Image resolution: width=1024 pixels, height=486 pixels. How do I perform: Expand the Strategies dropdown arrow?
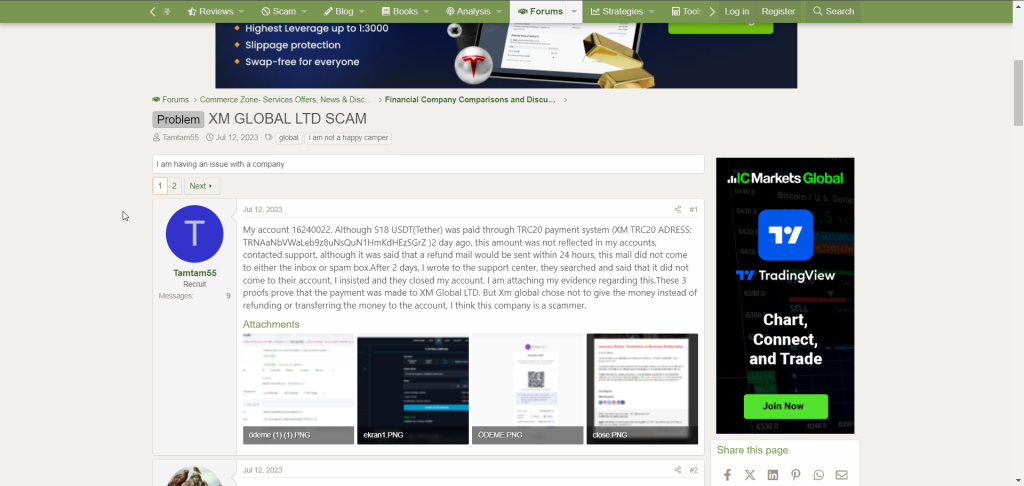pos(652,11)
